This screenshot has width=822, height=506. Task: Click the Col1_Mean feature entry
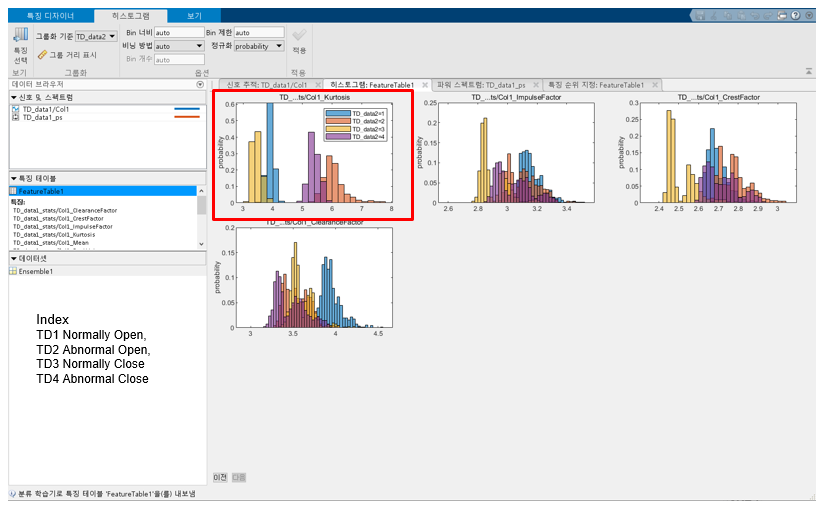[51, 243]
